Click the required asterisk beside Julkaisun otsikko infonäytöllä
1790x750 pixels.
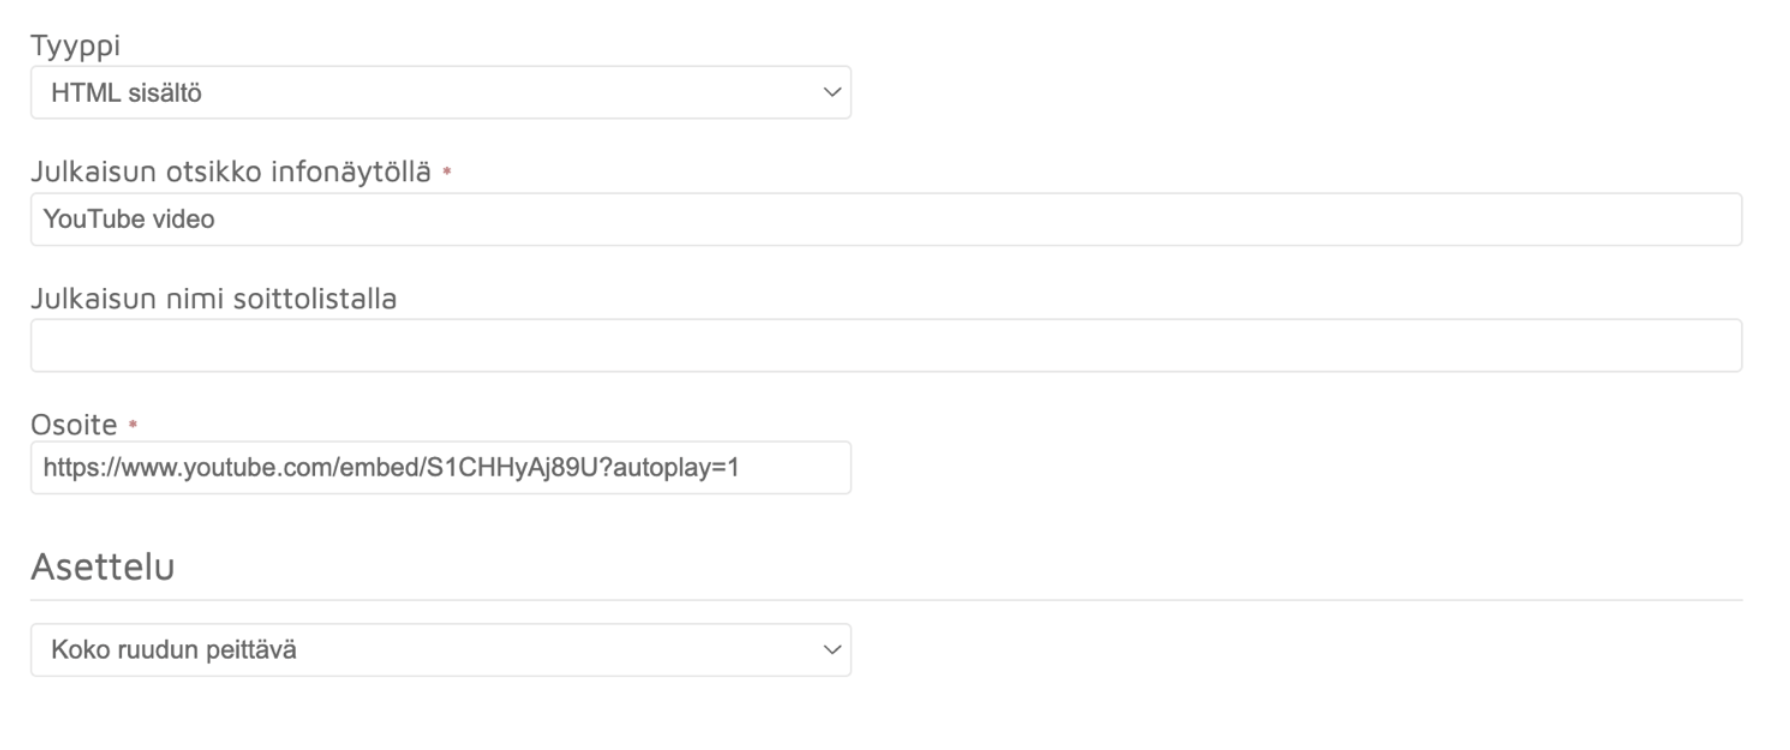447,172
